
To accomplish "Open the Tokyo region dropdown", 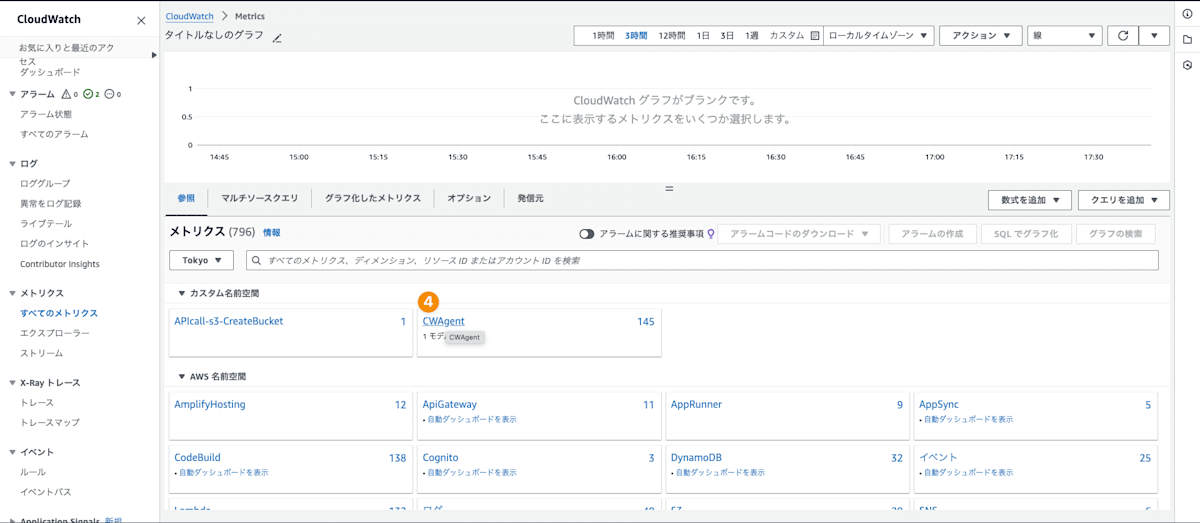I will coord(202,260).
